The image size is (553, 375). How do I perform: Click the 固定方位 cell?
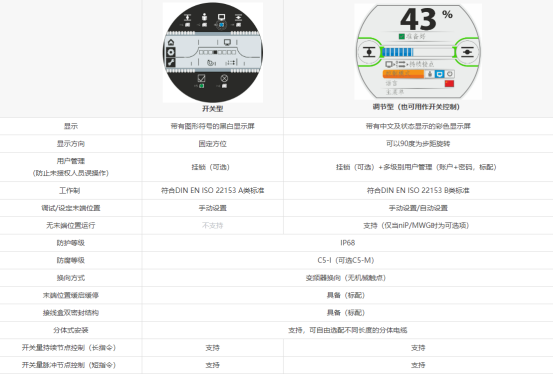213,144
